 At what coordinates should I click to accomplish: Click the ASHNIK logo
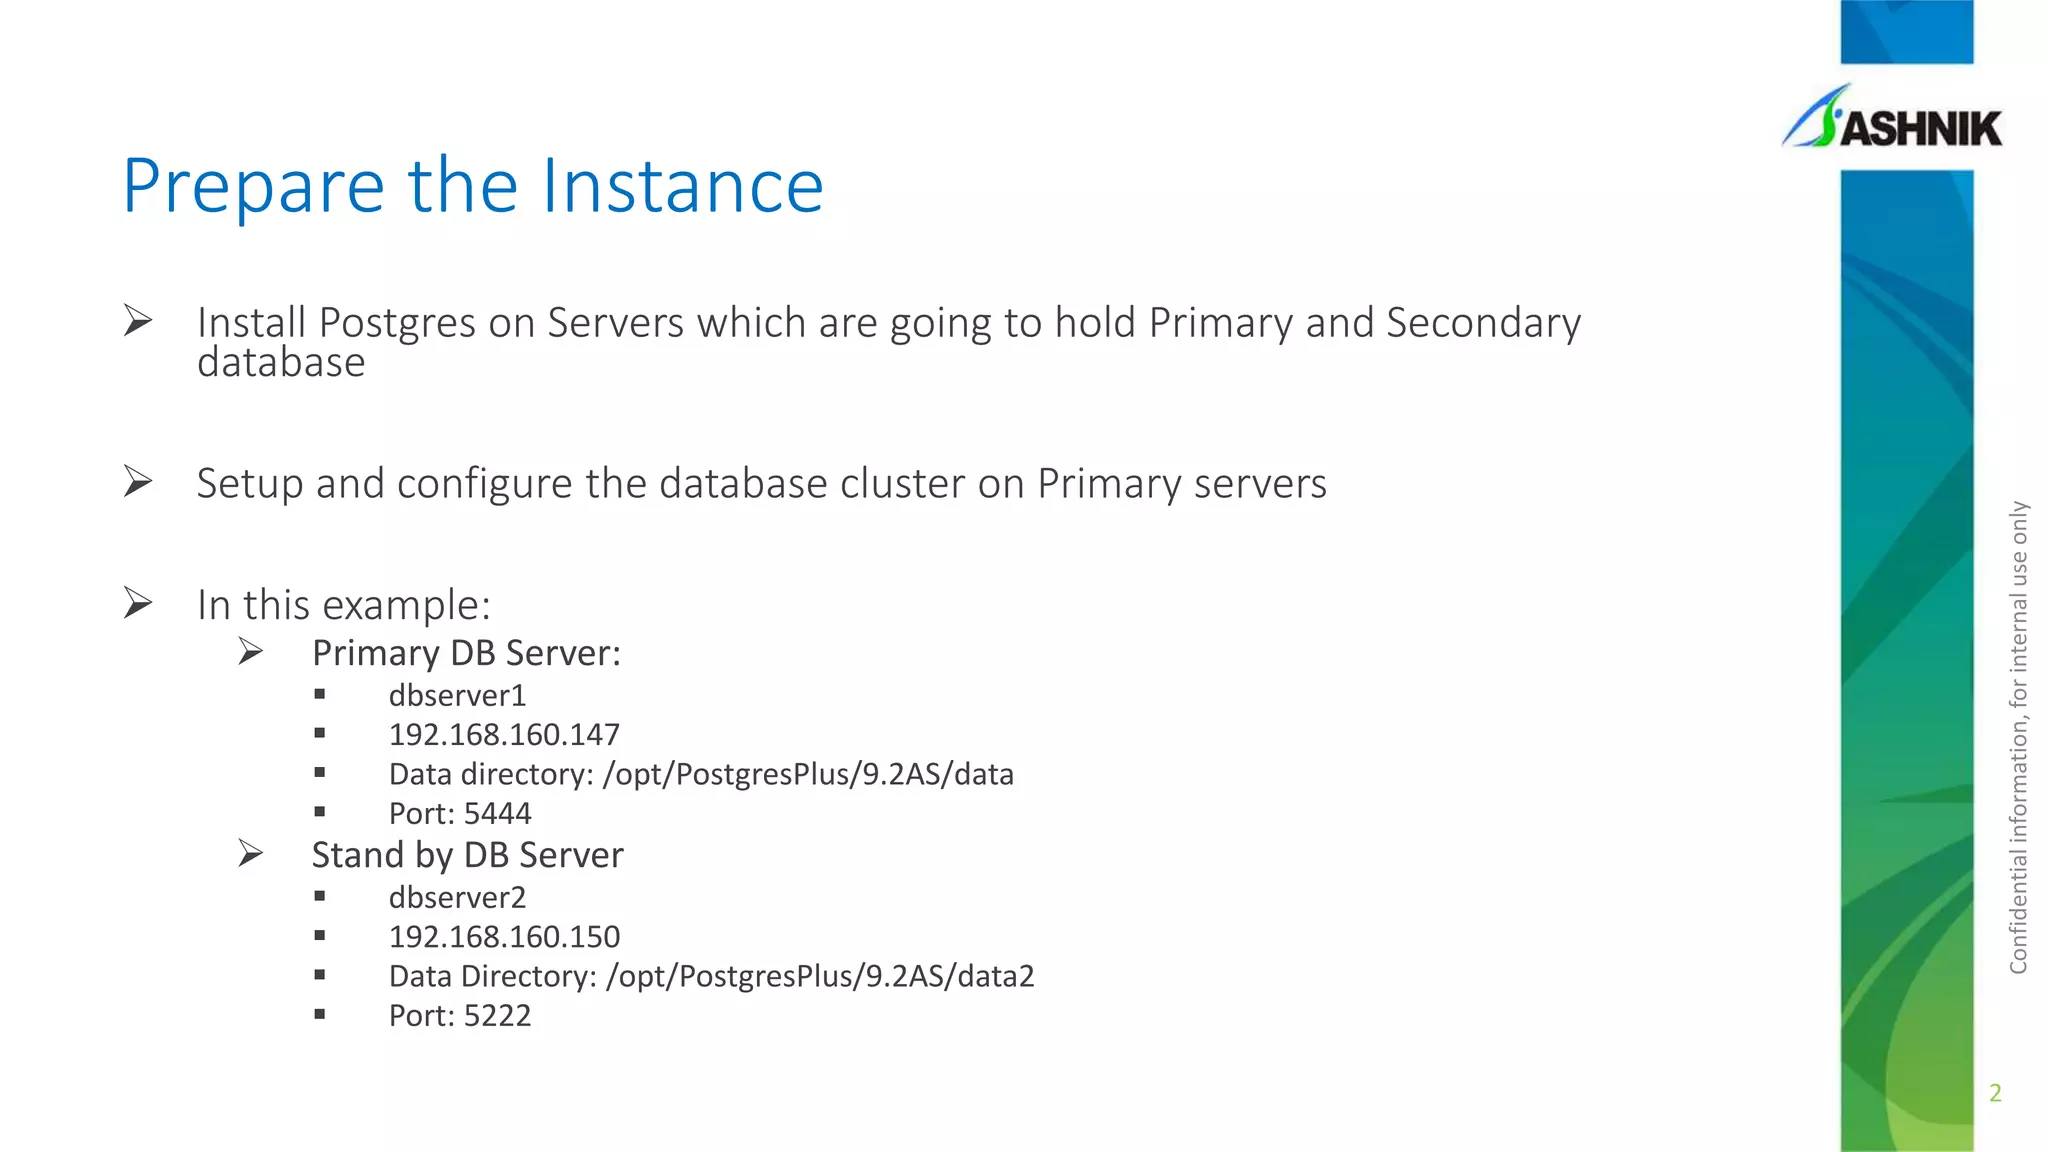click(1892, 118)
